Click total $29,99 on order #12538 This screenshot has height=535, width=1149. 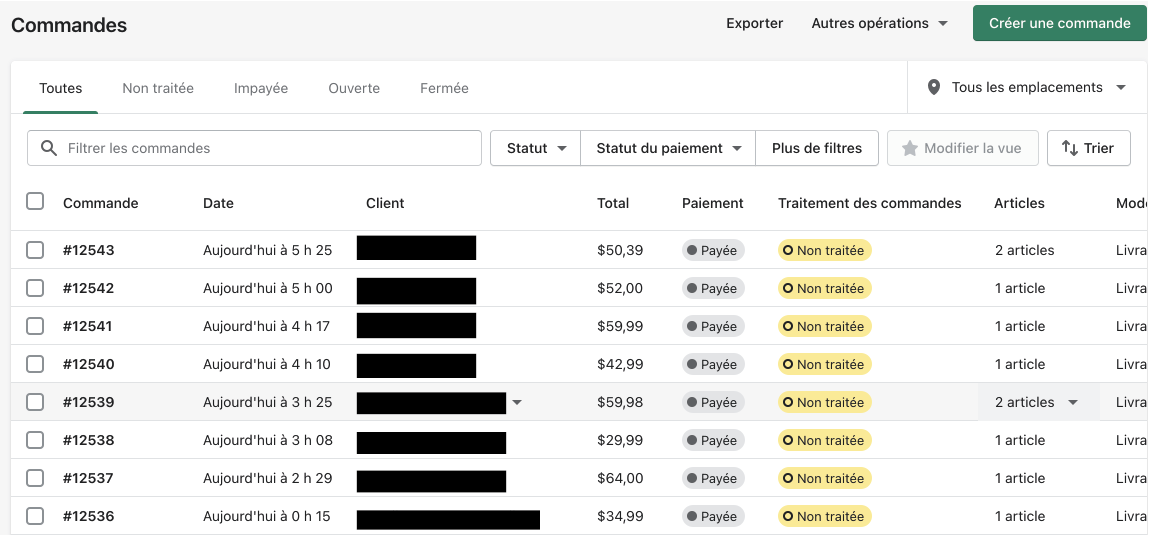[620, 440]
